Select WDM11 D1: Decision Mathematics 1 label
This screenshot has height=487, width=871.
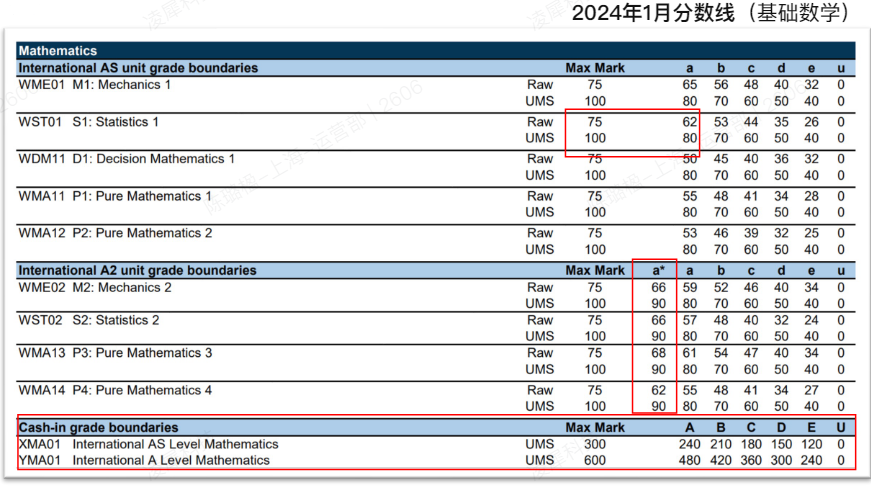[127, 159]
